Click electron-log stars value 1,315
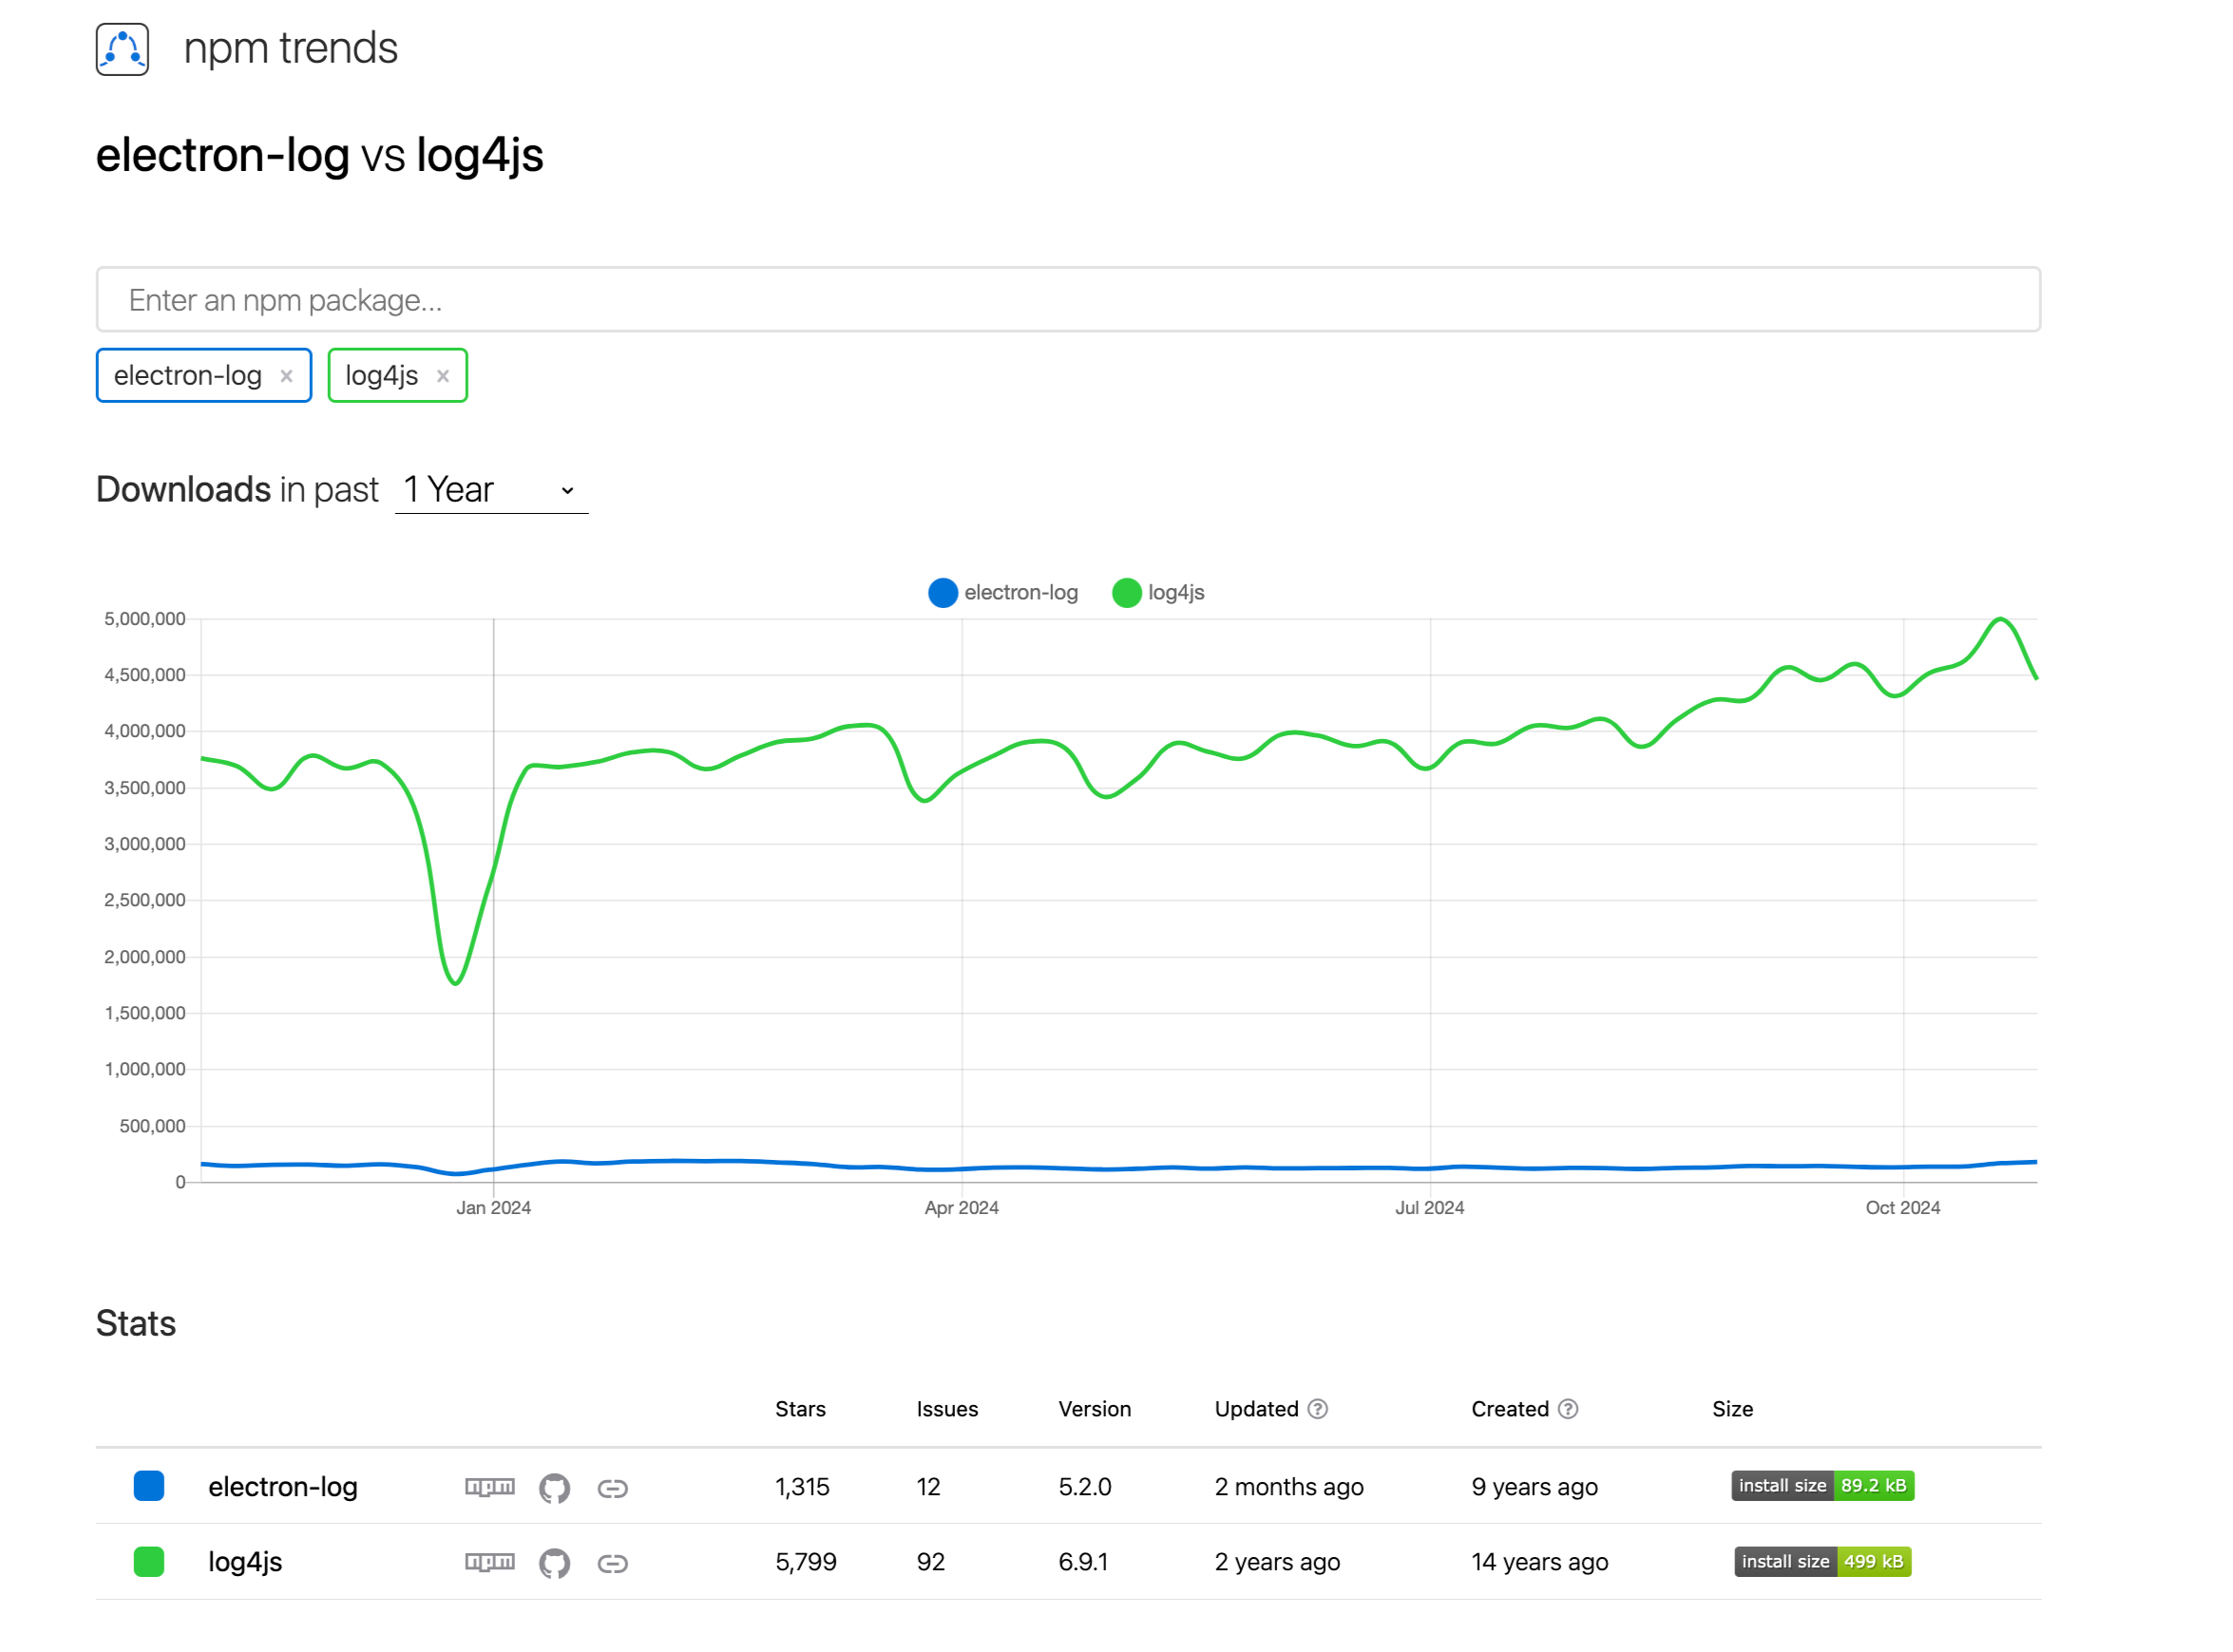 click(802, 1487)
